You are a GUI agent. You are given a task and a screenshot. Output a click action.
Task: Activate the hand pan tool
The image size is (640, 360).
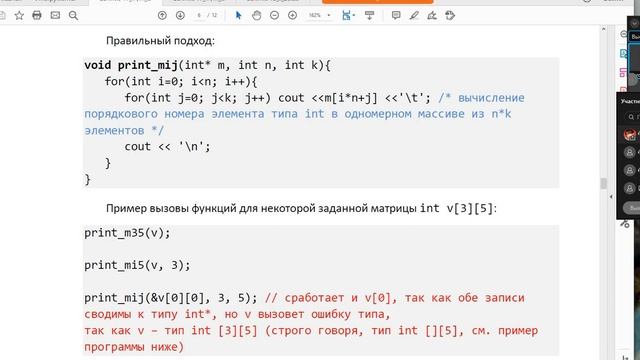coord(256,16)
